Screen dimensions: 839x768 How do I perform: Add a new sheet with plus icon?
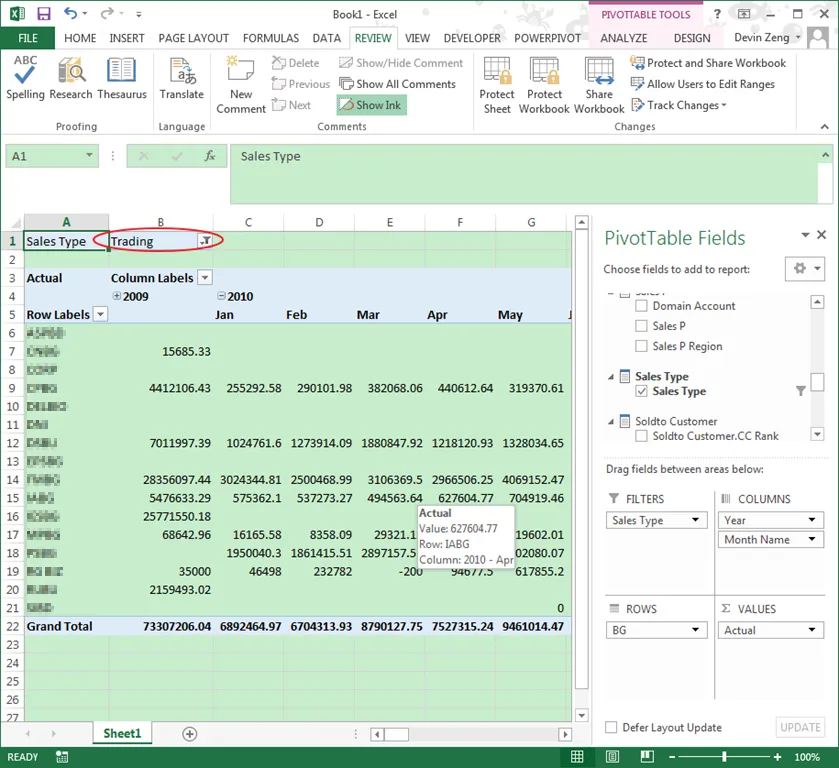point(189,734)
